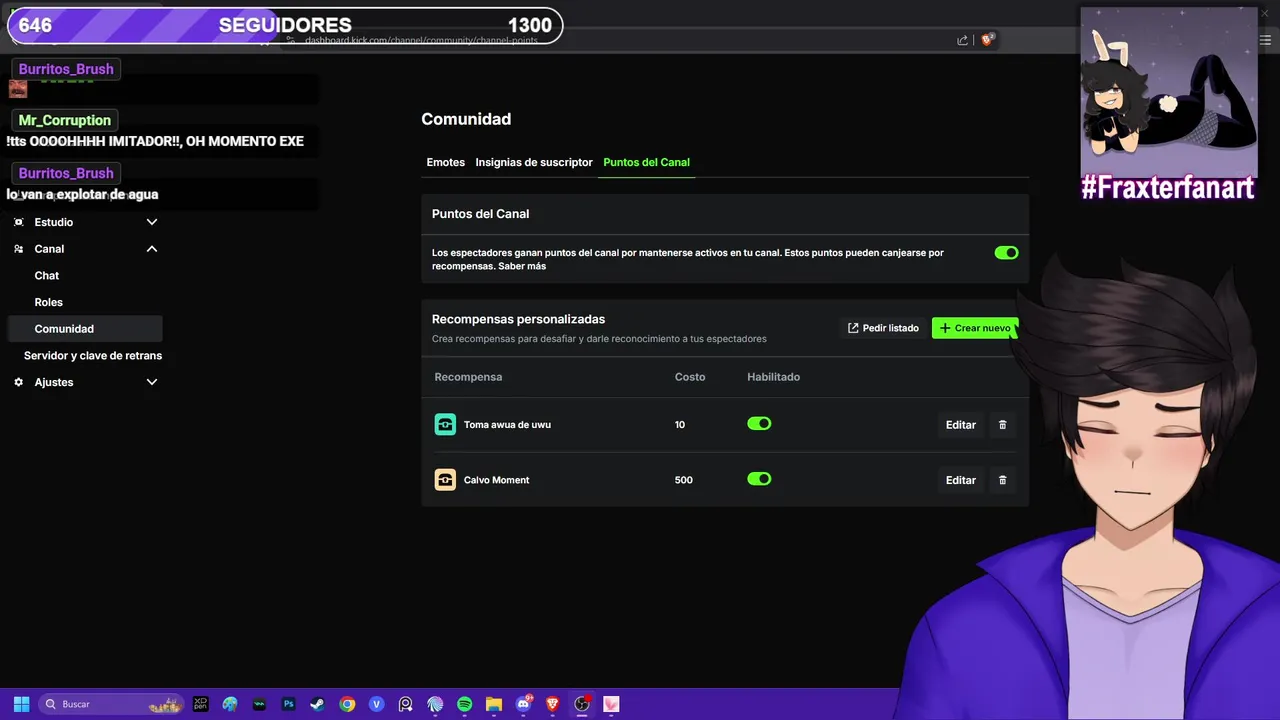Click the Buscar search box on taskbar
Screen dimensions: 1280x720
110,704
